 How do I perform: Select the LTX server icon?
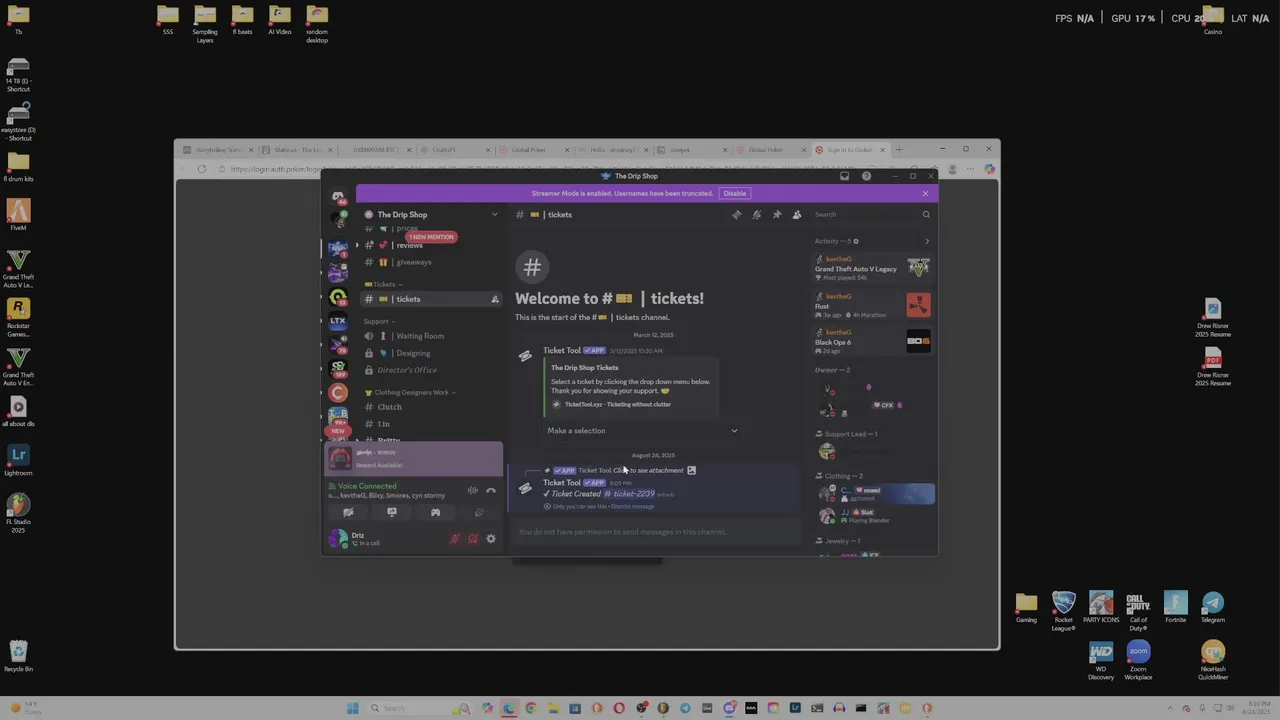click(x=338, y=321)
